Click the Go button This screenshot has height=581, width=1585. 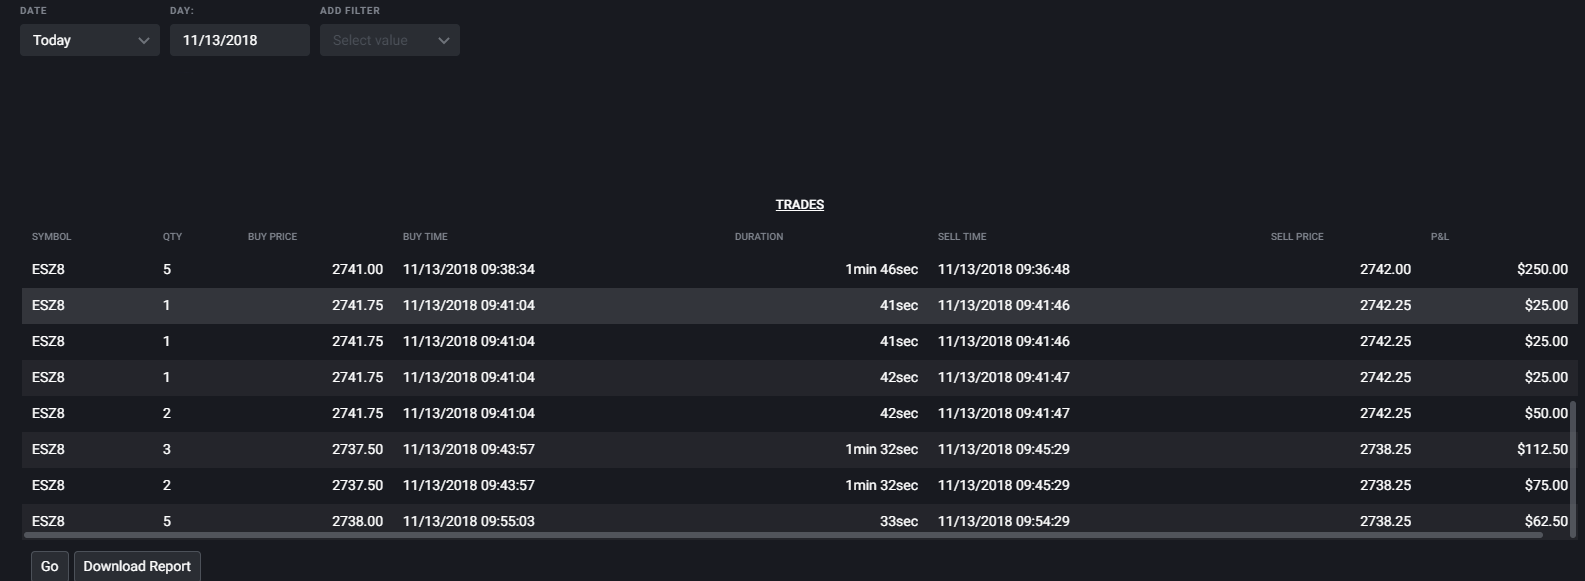50,566
